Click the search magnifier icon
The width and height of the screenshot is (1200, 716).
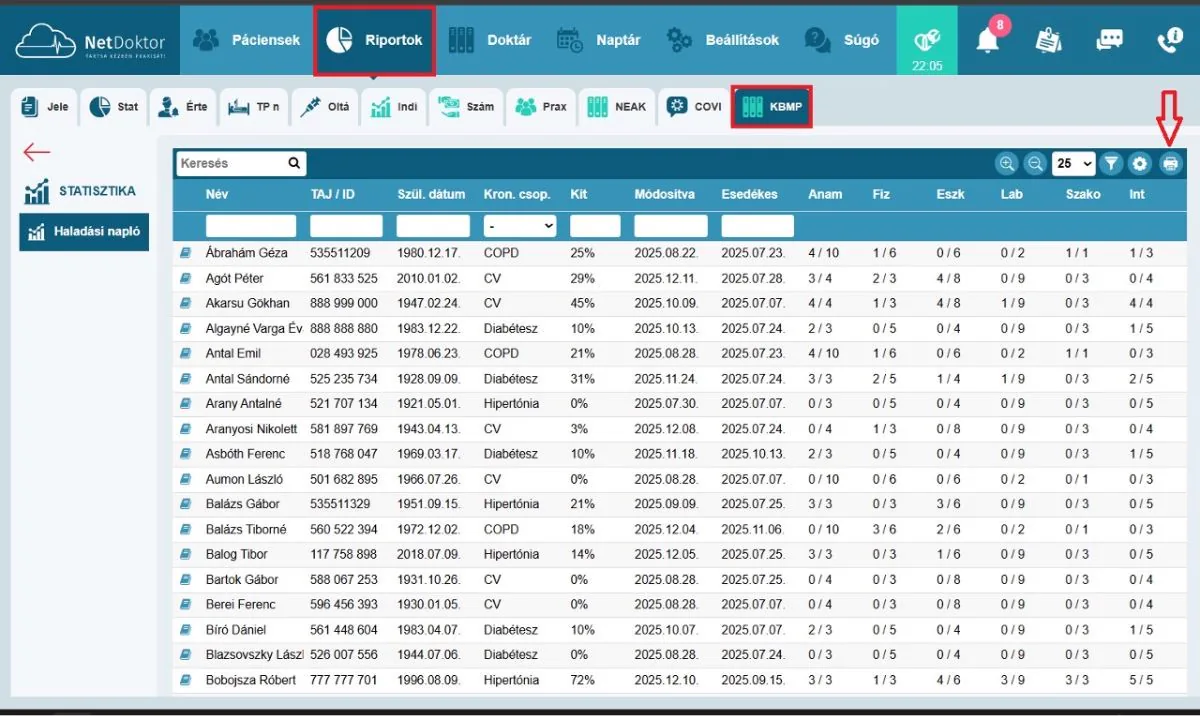(294, 163)
